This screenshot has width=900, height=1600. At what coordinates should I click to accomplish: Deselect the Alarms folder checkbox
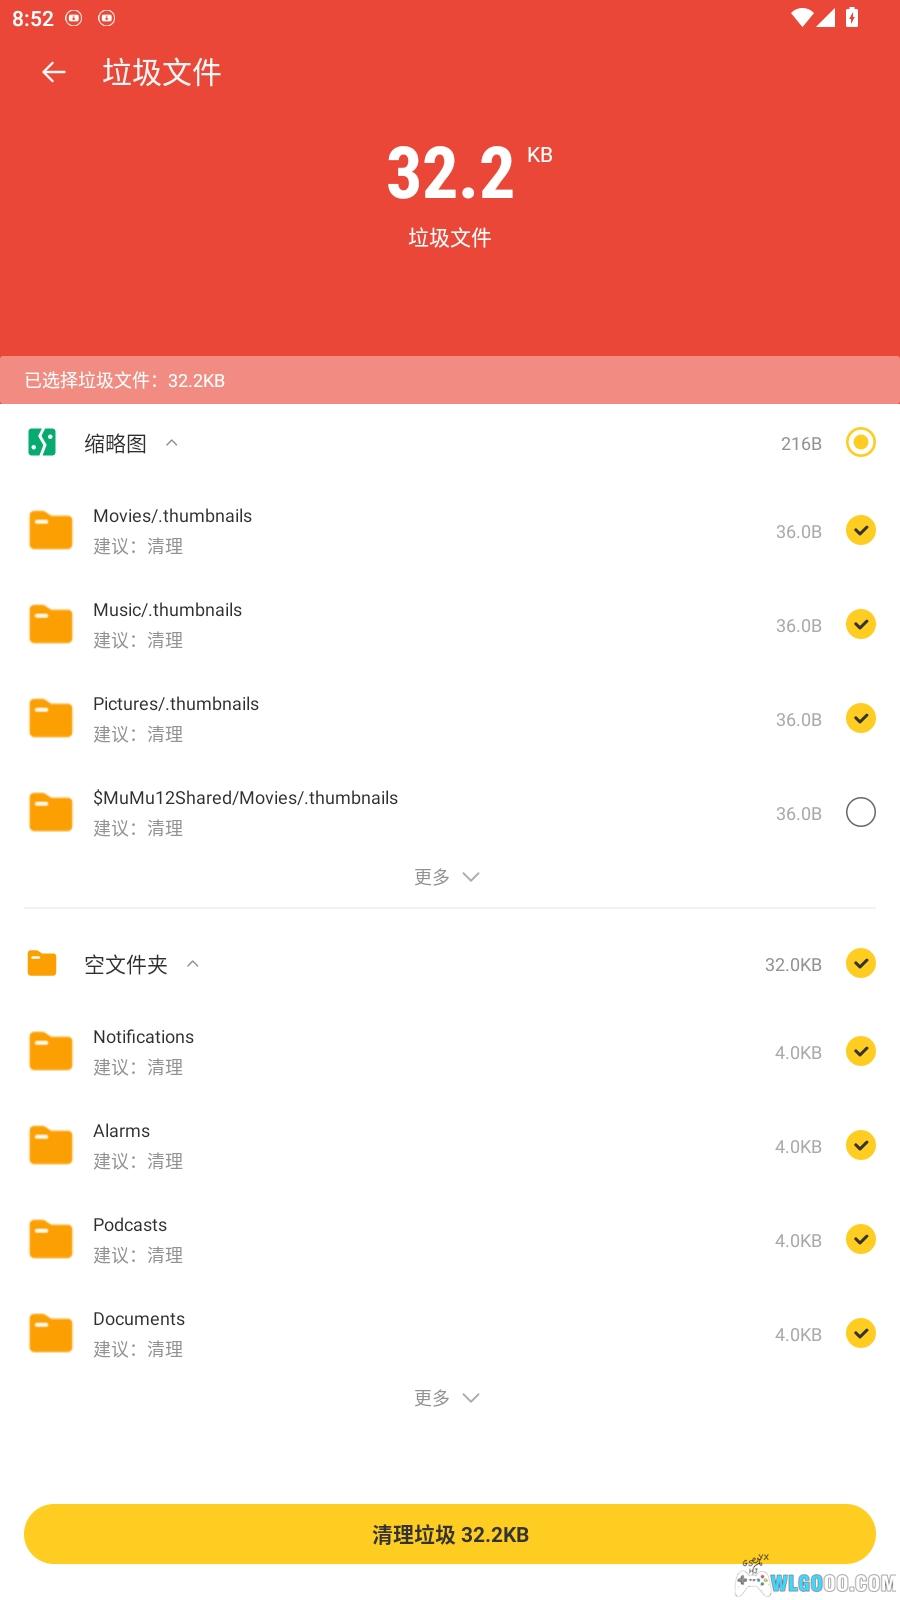click(860, 1145)
